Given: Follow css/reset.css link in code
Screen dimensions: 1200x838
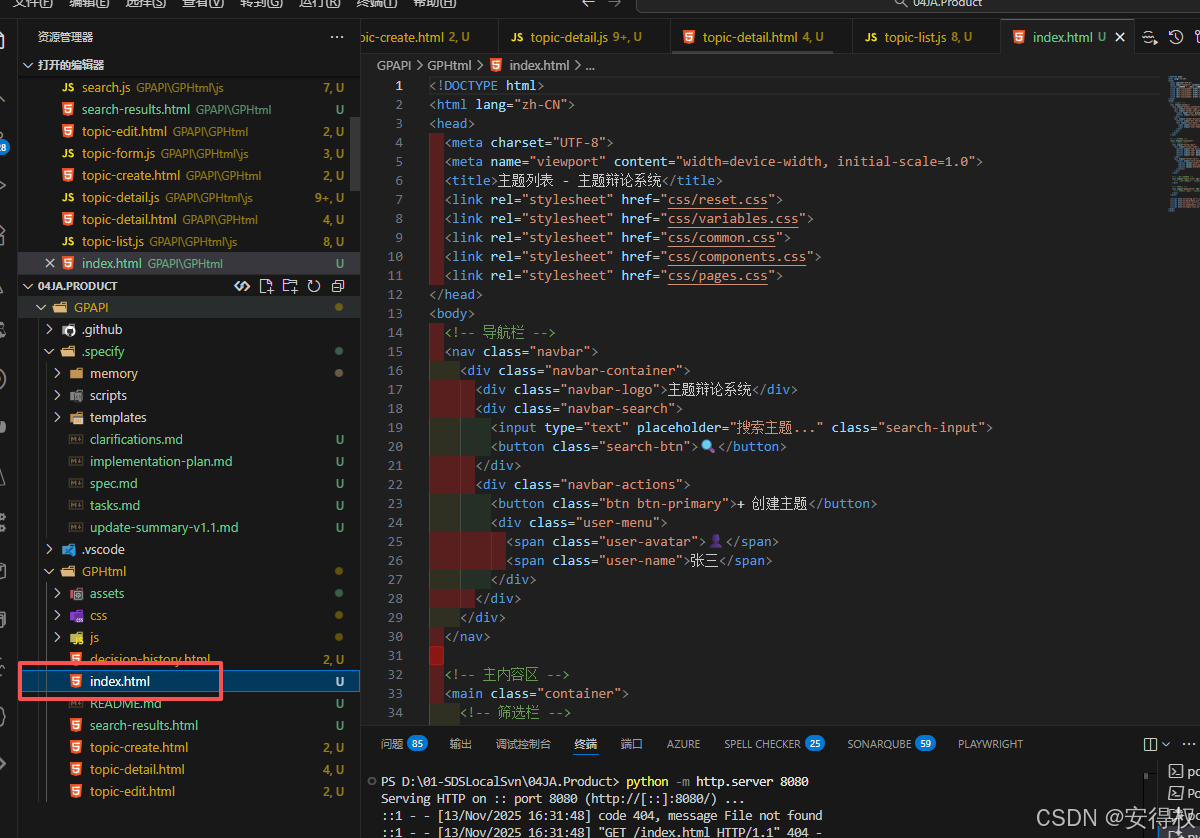Looking at the screenshot, I should 718,200.
